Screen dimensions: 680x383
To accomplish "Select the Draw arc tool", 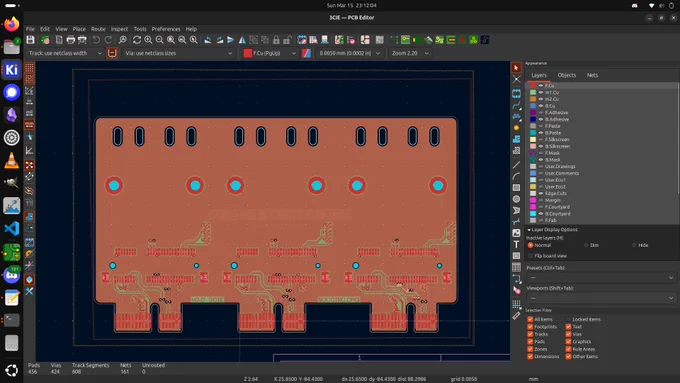I will pyautogui.click(x=516, y=176).
